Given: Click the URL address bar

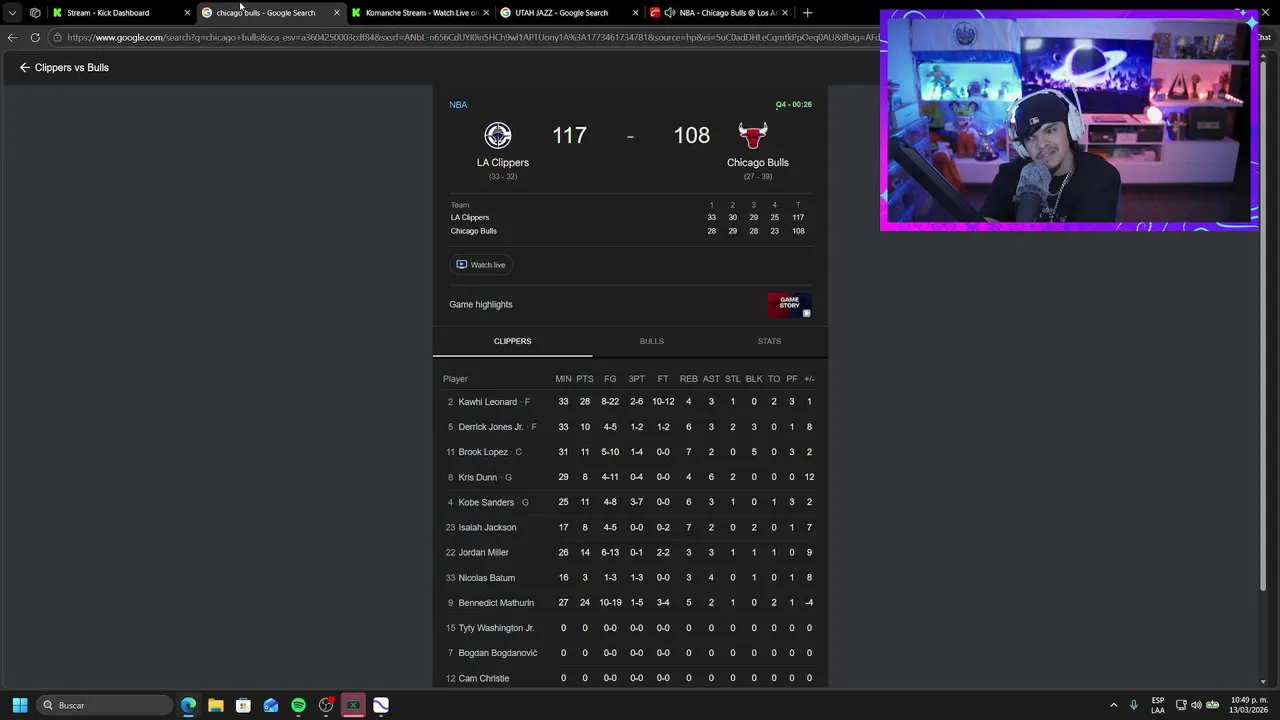Looking at the screenshot, I should pos(470,37).
